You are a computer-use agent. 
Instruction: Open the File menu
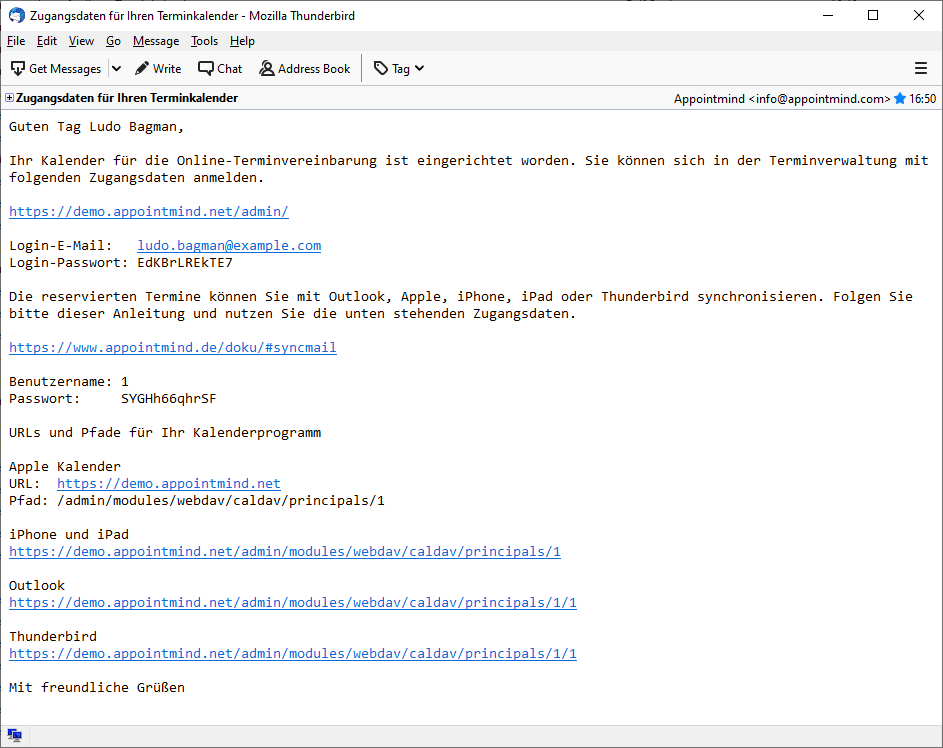point(16,41)
